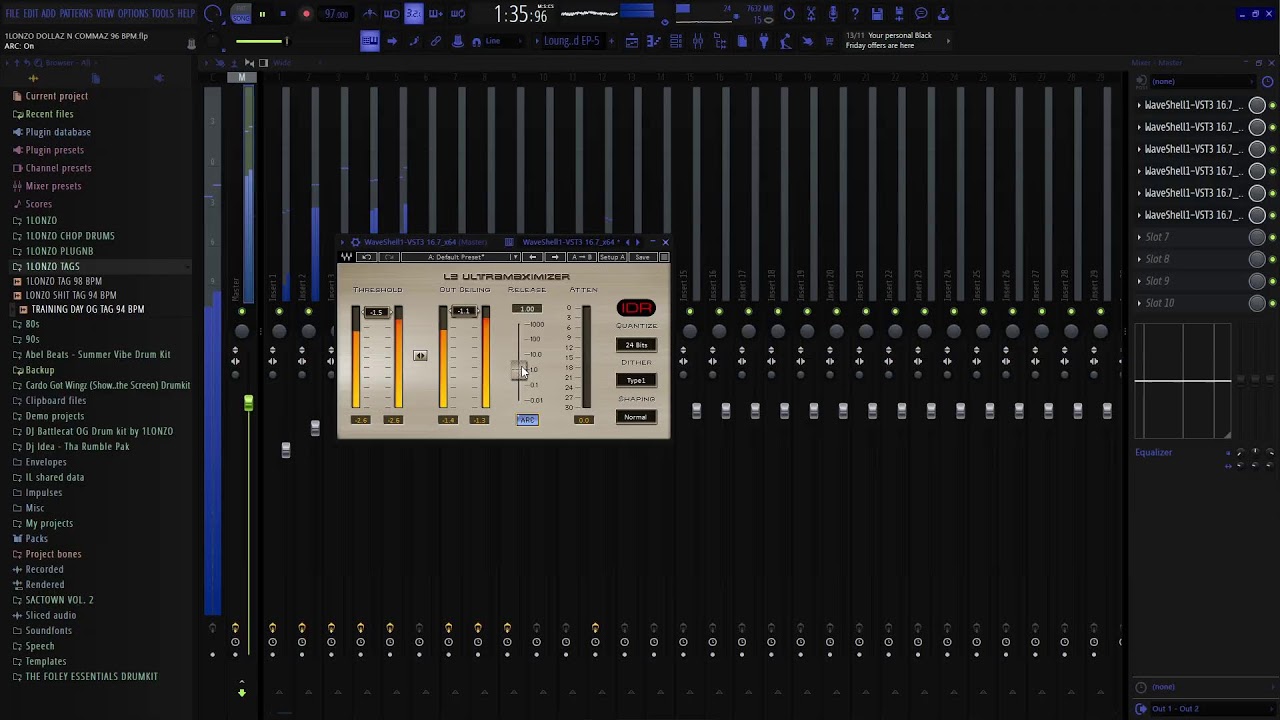Open the chat bubble icon in toolbar

(921, 14)
